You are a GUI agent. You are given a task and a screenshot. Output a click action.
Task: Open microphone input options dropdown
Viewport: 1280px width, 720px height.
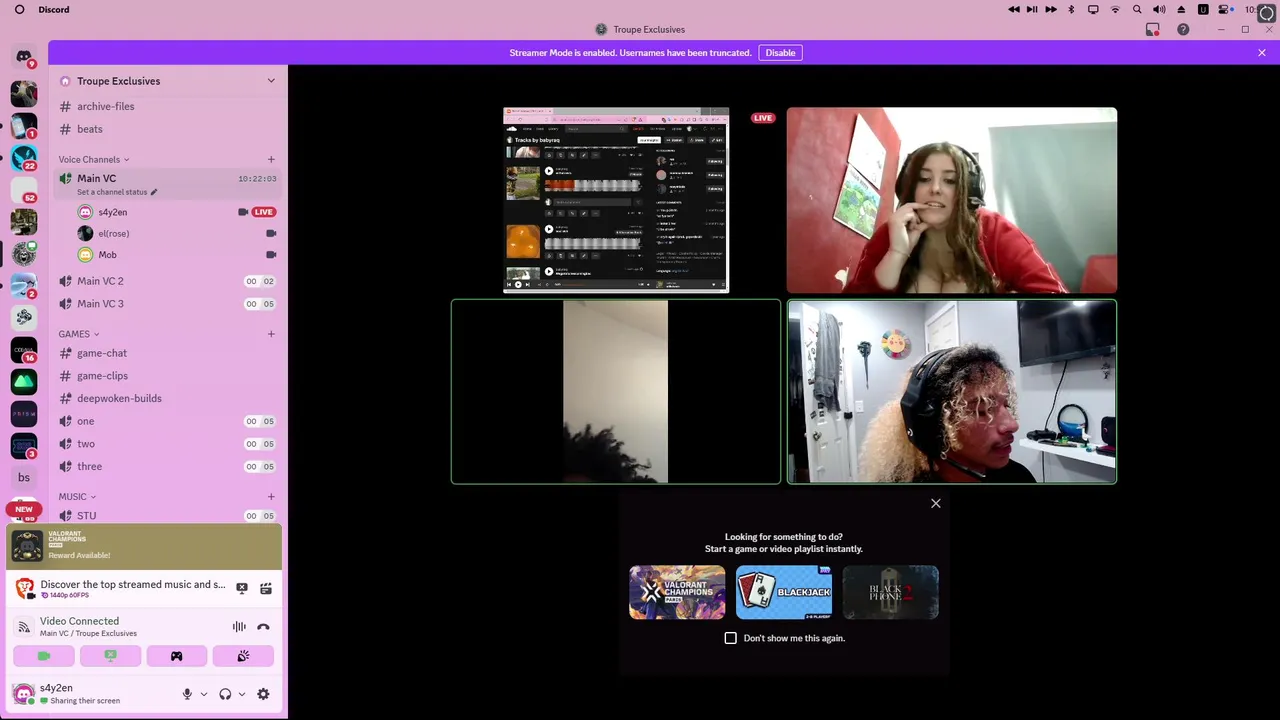point(204,694)
